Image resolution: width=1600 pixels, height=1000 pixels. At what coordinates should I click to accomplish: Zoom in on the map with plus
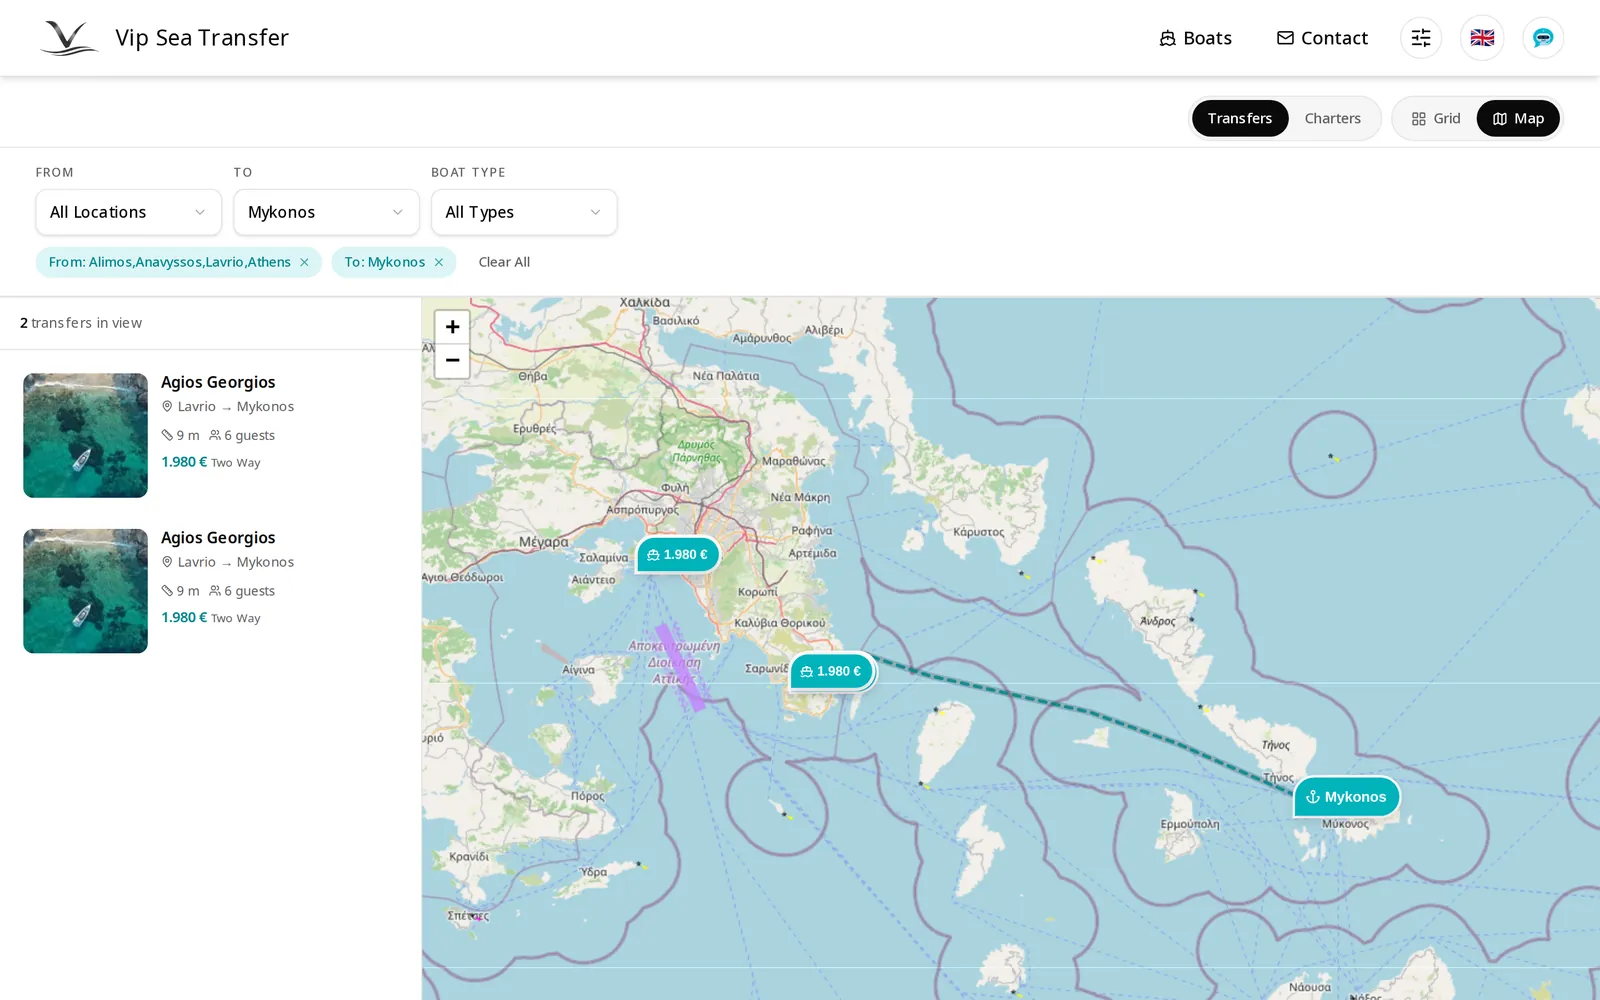pos(452,327)
